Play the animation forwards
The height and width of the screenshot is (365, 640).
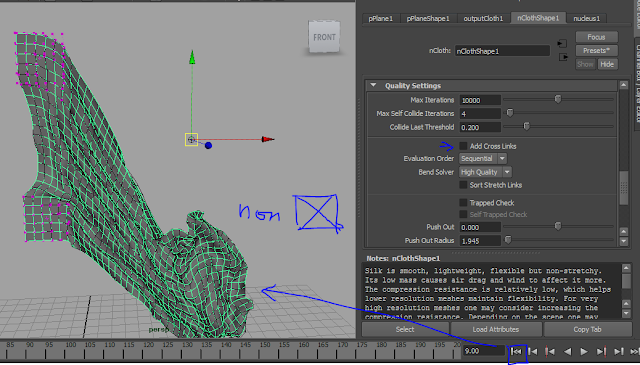pos(584,352)
